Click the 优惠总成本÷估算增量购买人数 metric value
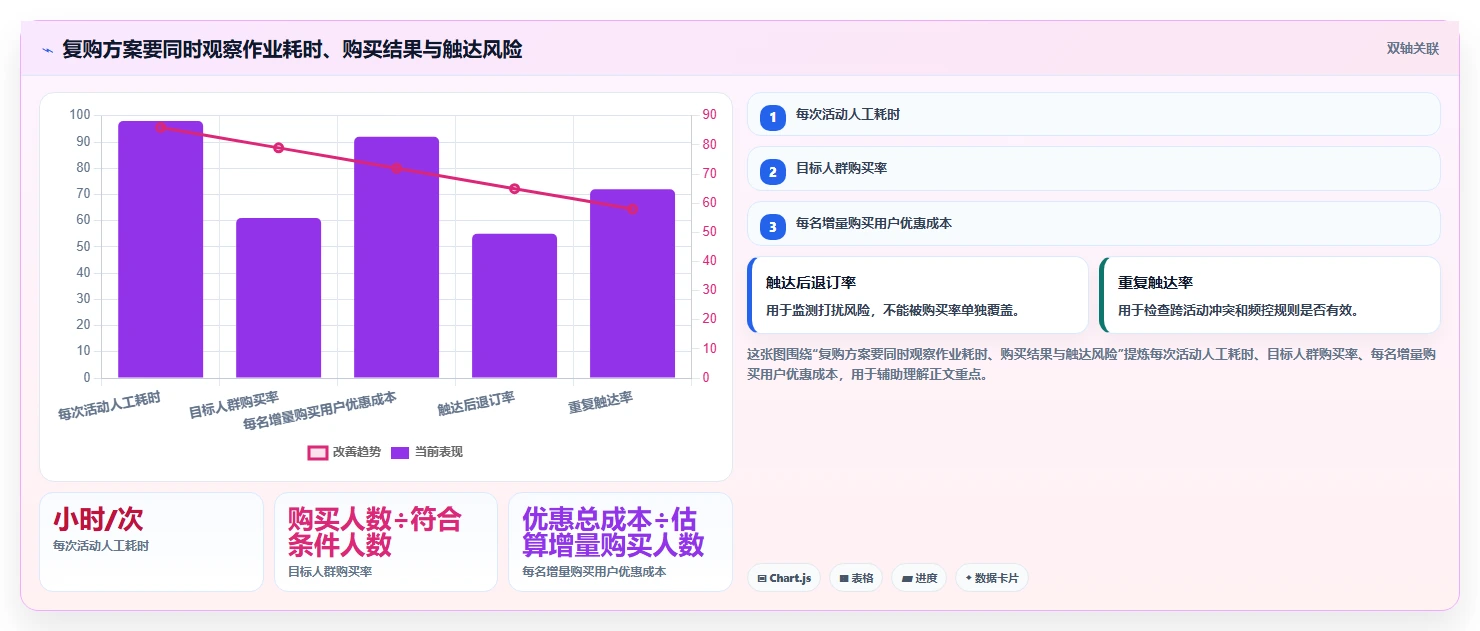1480x631 pixels. 613,532
